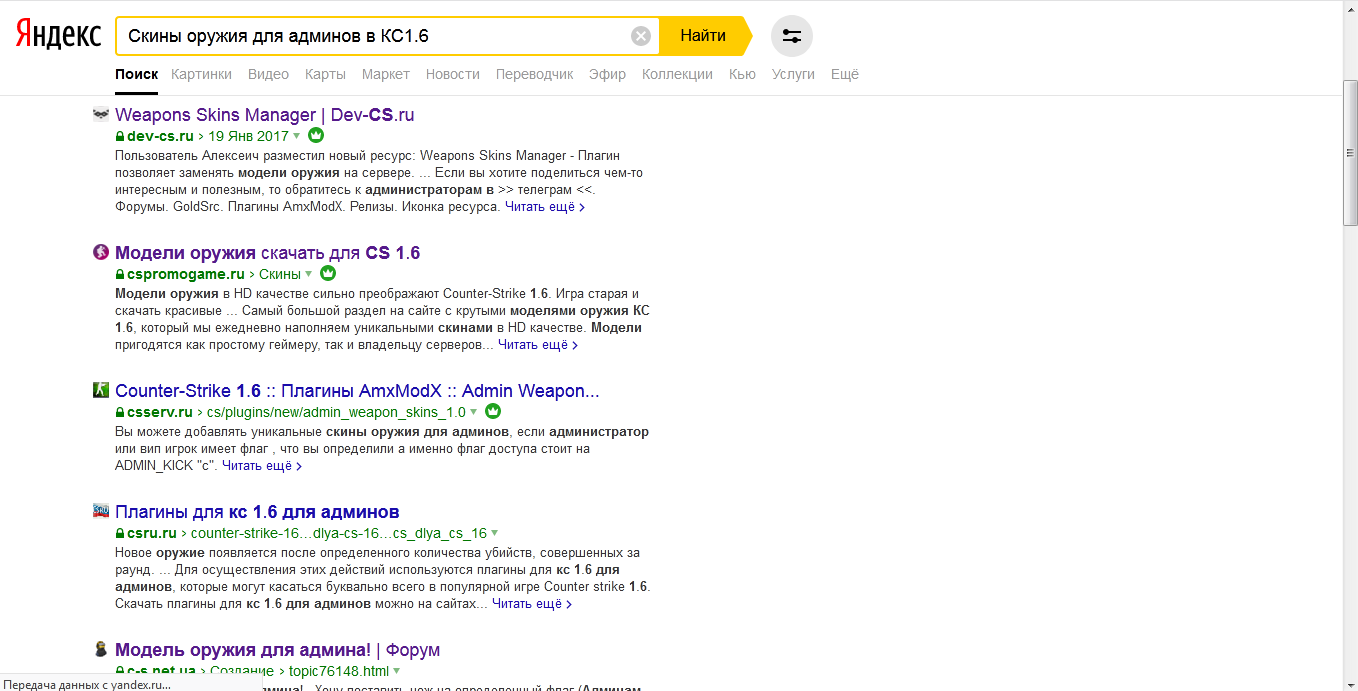Click green crown badge next to dev-cs.ru
Screen dimensions: 1358x691
click(x=316, y=136)
